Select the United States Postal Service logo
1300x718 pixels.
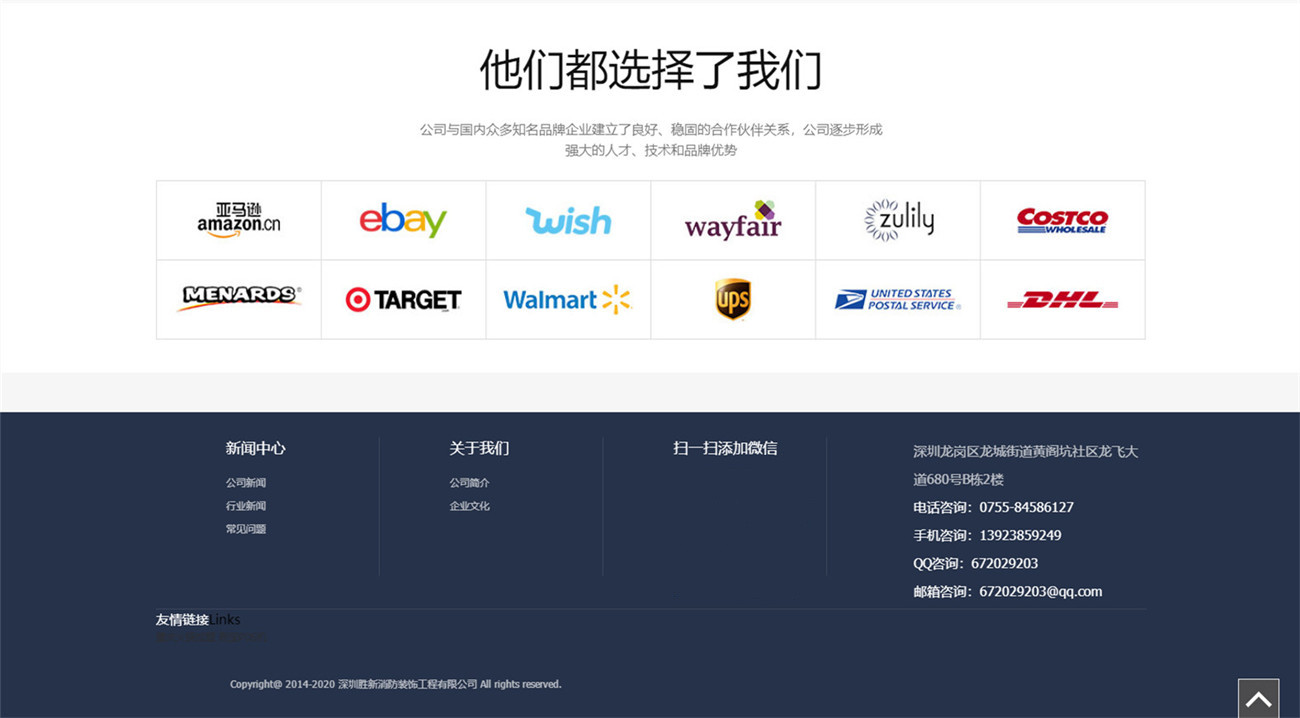(898, 299)
